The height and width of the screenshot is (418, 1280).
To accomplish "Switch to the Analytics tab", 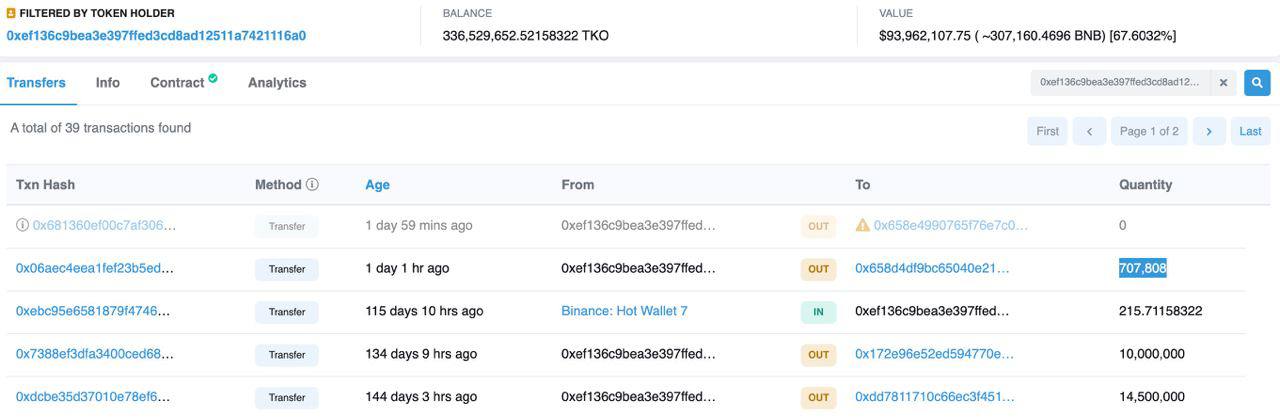I will tap(277, 83).
